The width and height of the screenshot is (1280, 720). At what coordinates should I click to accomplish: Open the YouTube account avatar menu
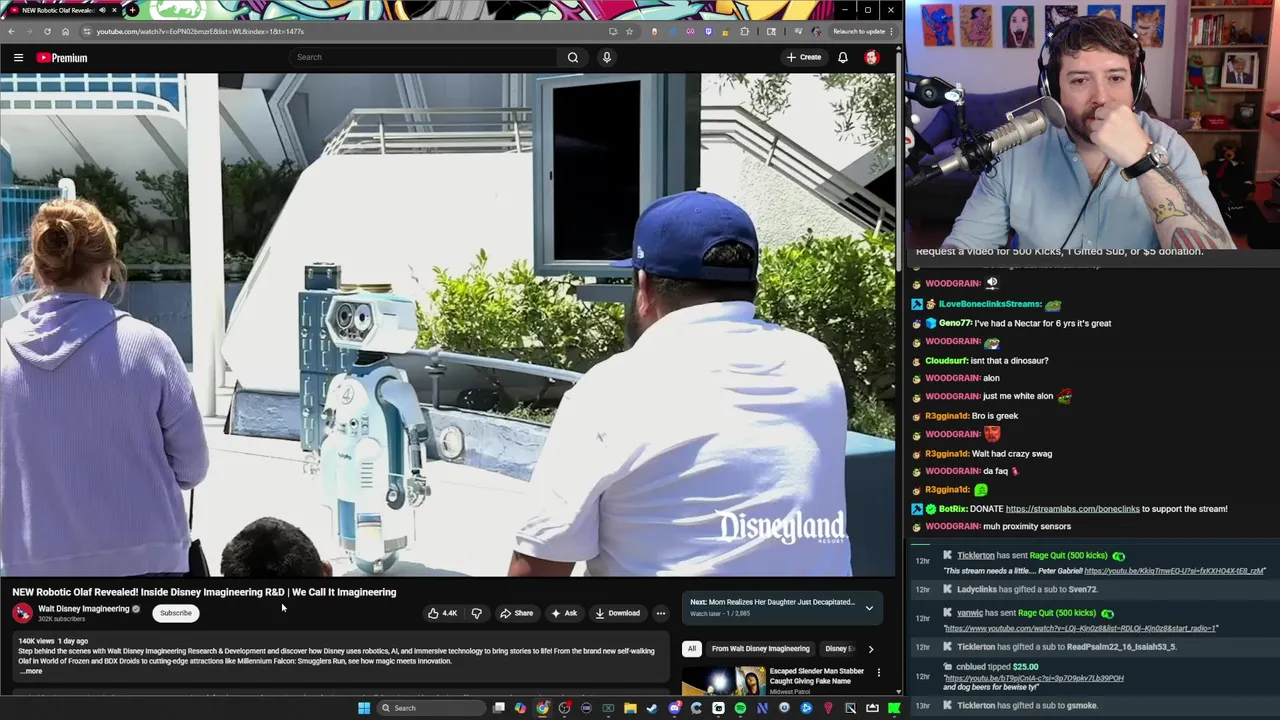point(872,57)
